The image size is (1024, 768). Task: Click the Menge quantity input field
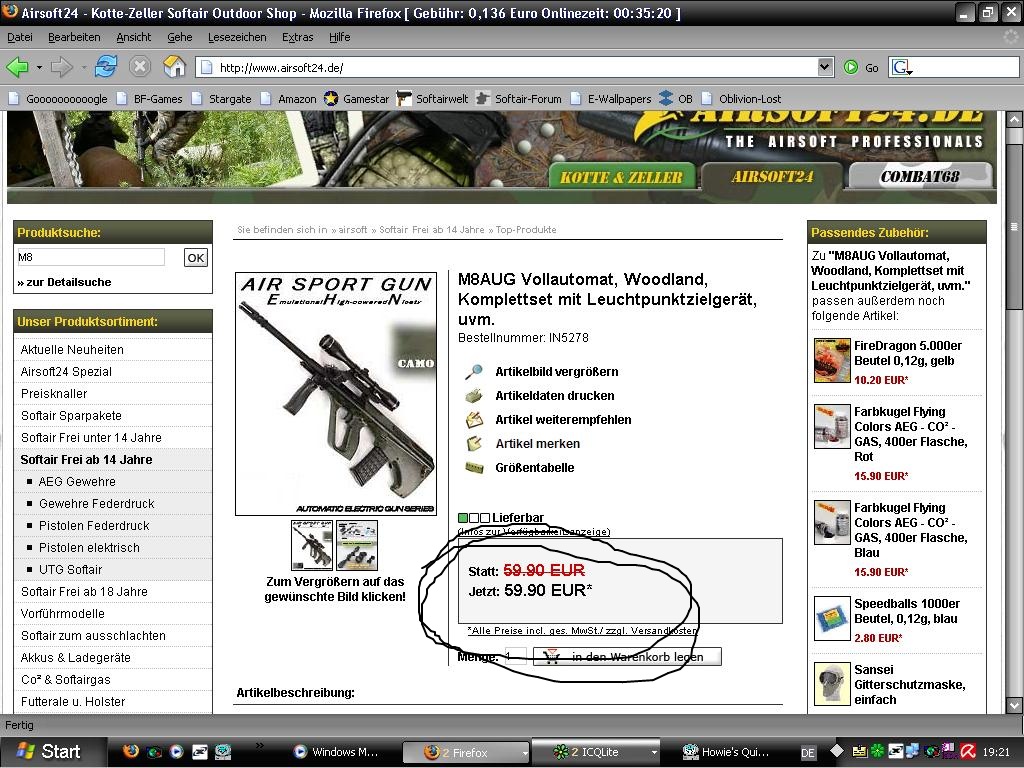coord(515,656)
